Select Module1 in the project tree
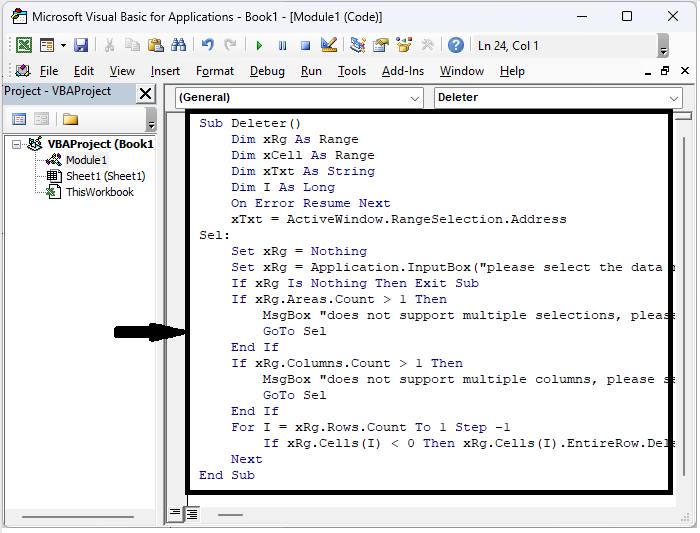 coord(86,160)
